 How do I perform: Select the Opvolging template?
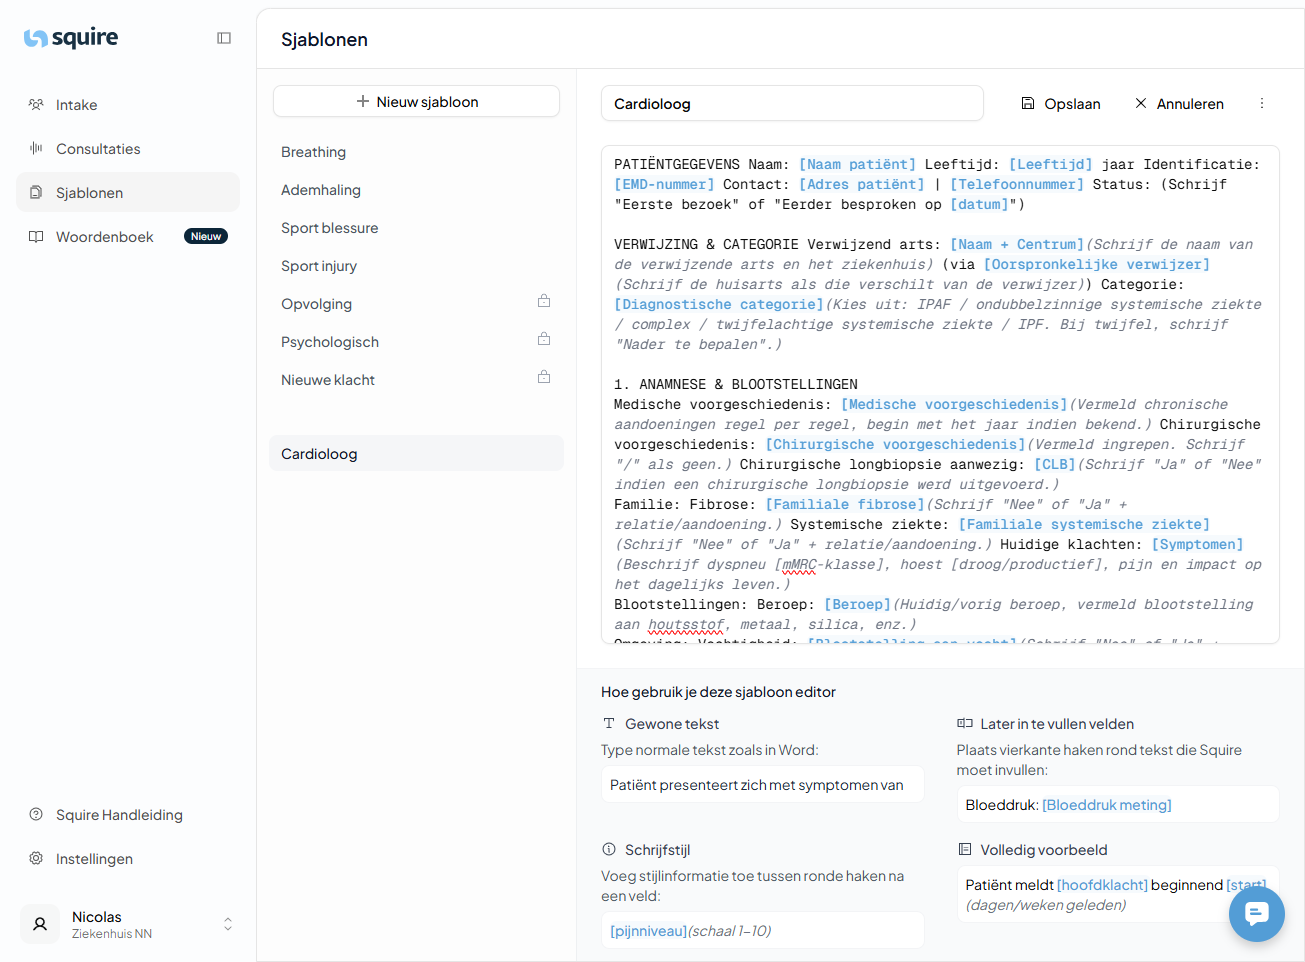click(416, 304)
